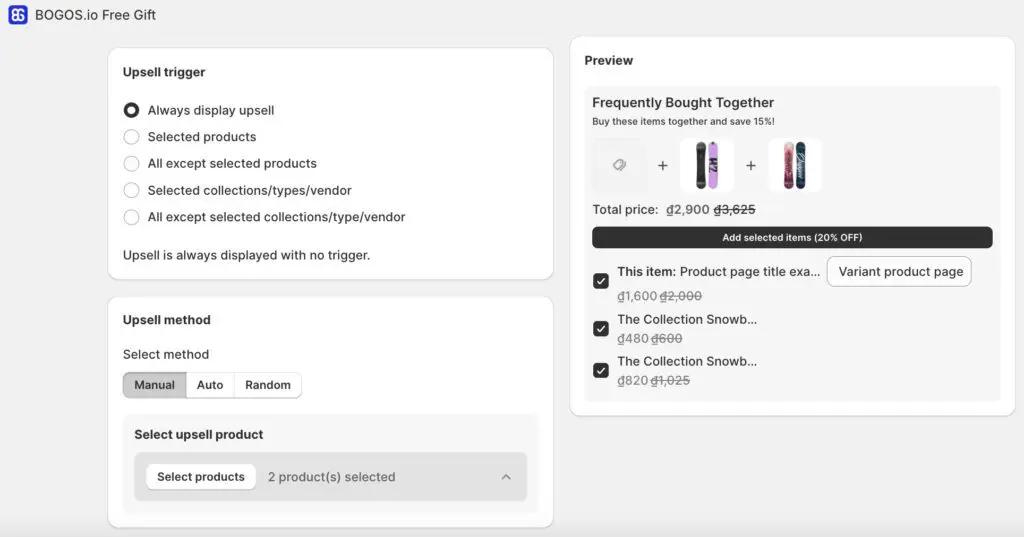Switch to the Auto upsell method
The width and height of the screenshot is (1024, 537).
210,385
